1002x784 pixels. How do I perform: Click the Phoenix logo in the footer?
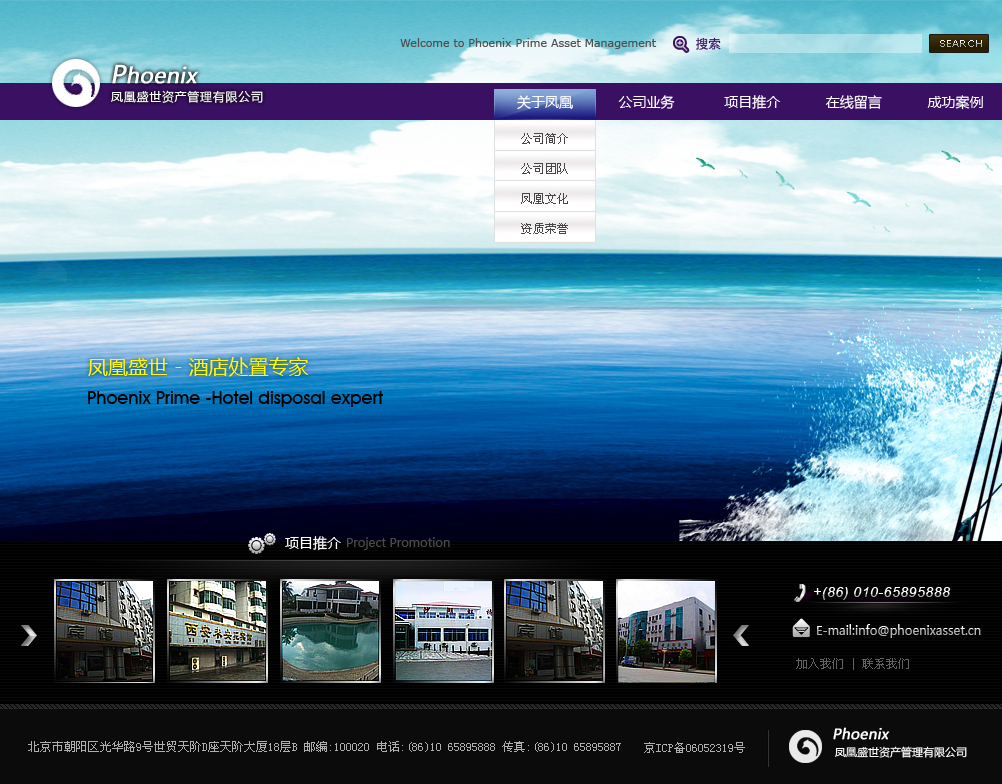805,746
